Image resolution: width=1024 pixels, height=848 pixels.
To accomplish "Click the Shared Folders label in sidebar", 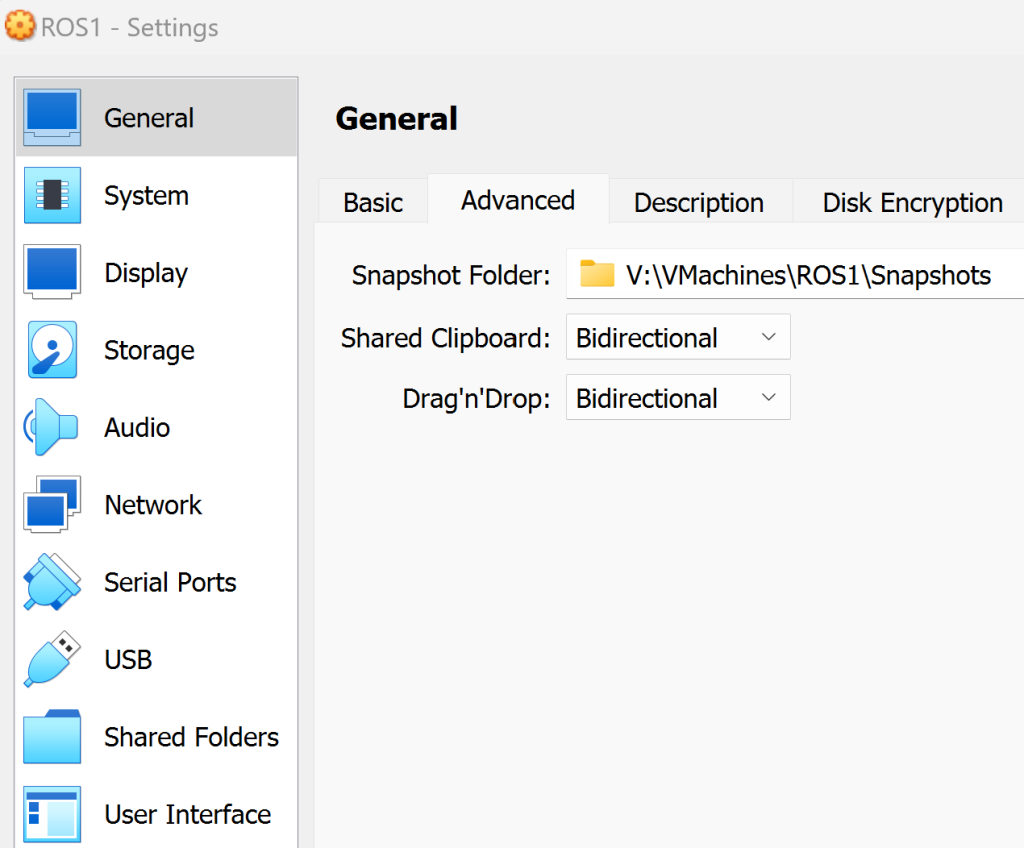I will [191, 737].
